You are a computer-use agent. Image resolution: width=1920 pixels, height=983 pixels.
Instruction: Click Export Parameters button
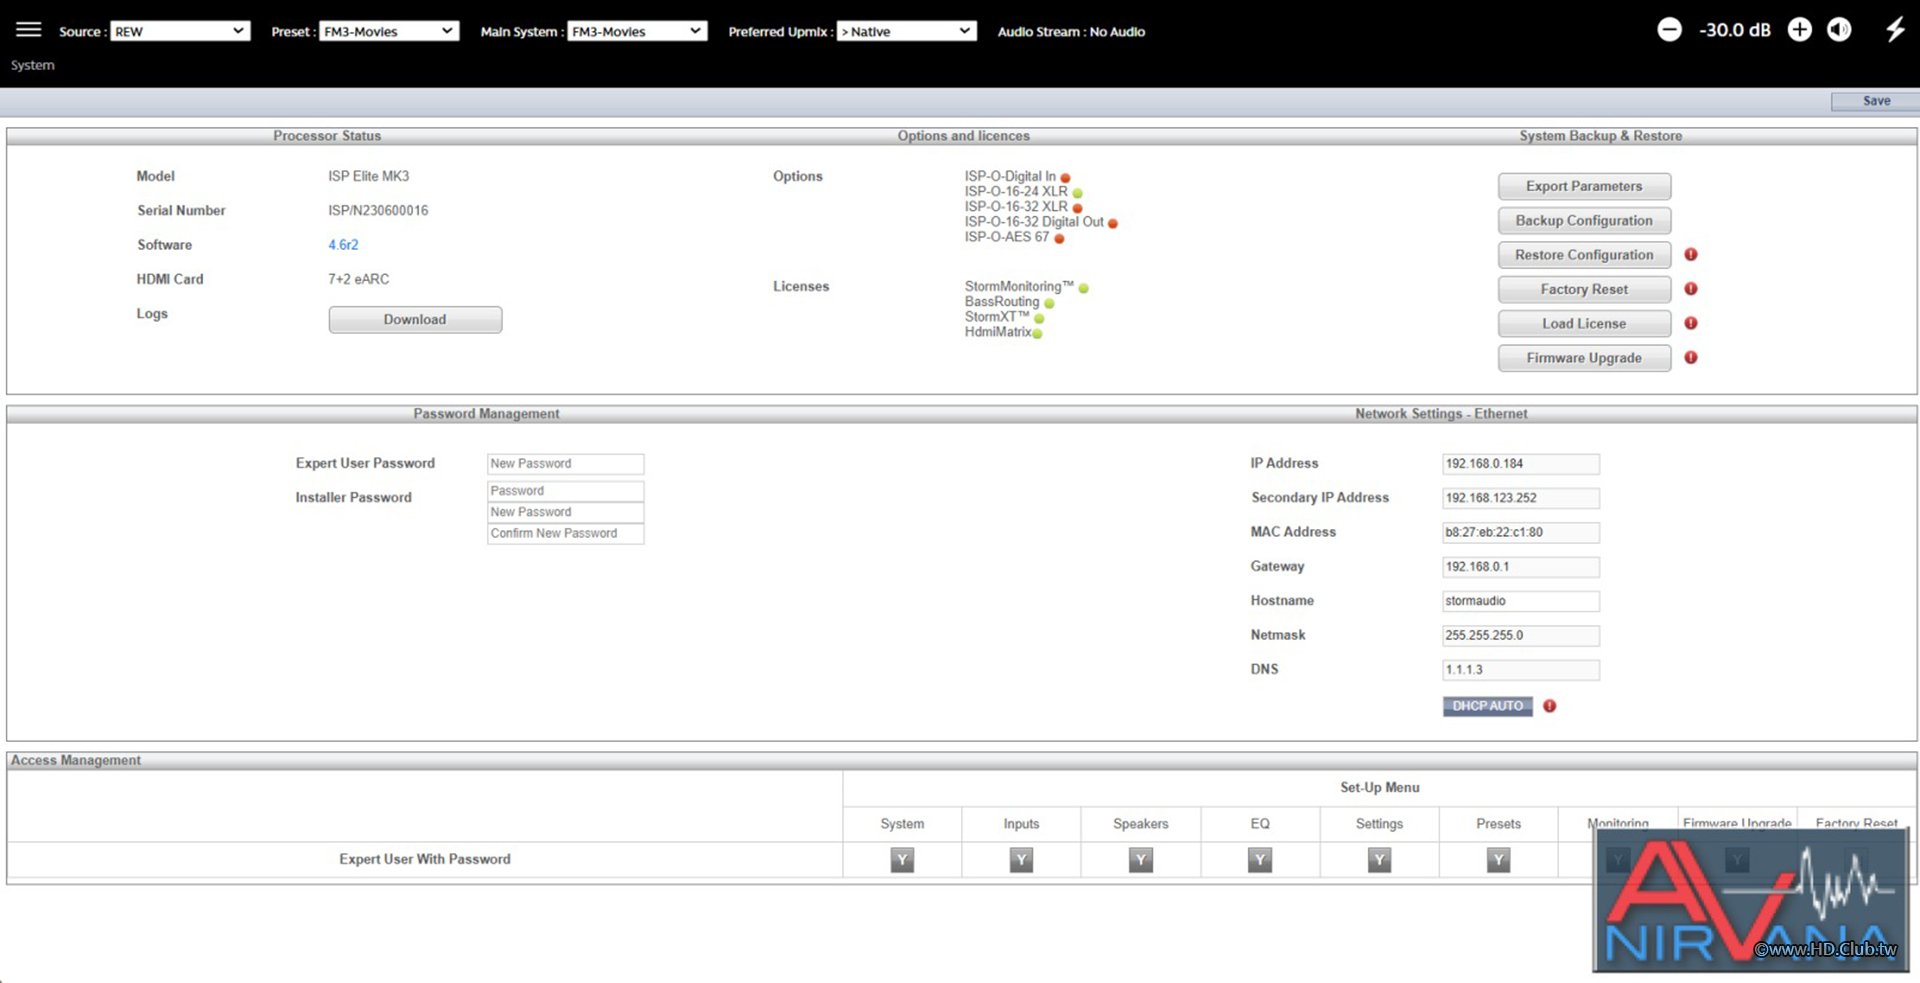click(1584, 186)
